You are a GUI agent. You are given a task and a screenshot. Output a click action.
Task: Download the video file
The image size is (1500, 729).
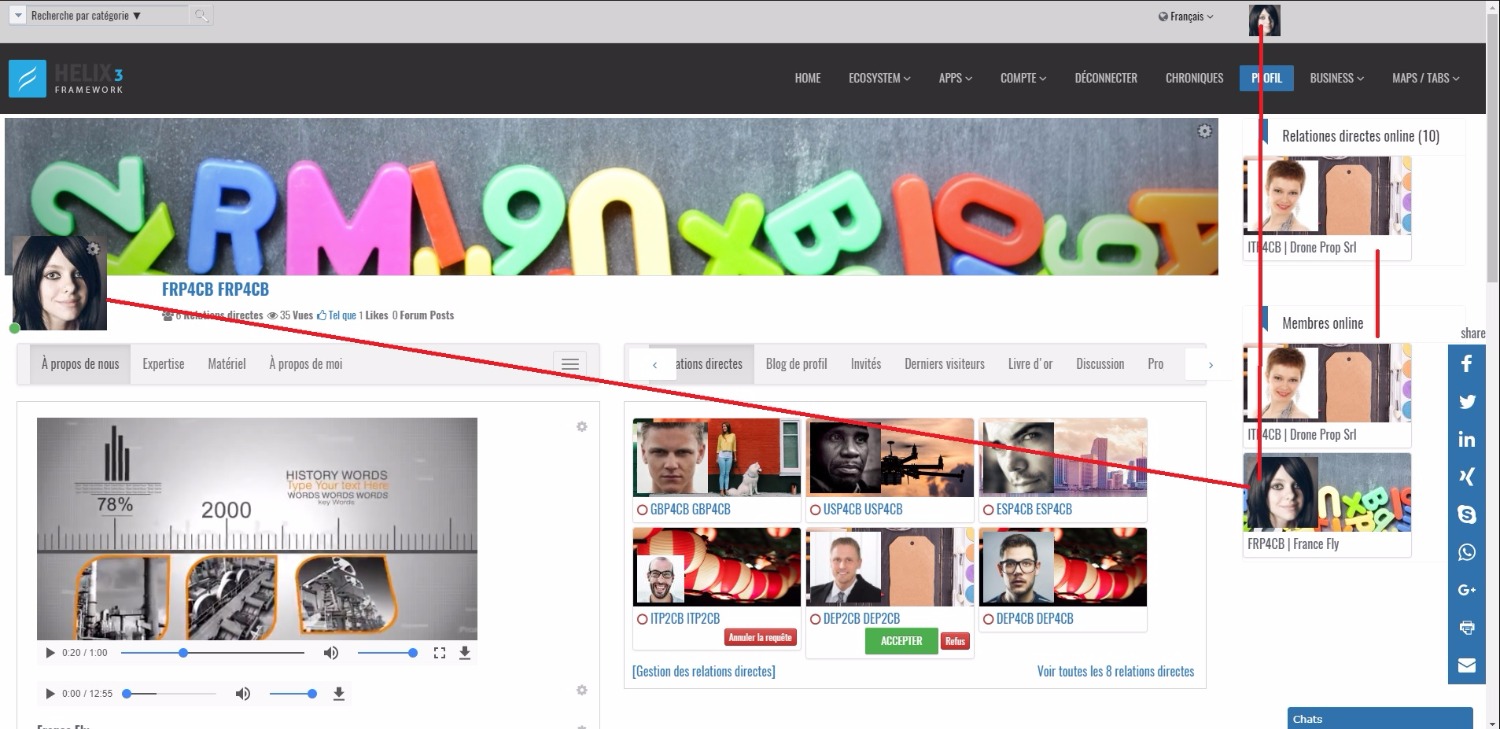coord(465,653)
